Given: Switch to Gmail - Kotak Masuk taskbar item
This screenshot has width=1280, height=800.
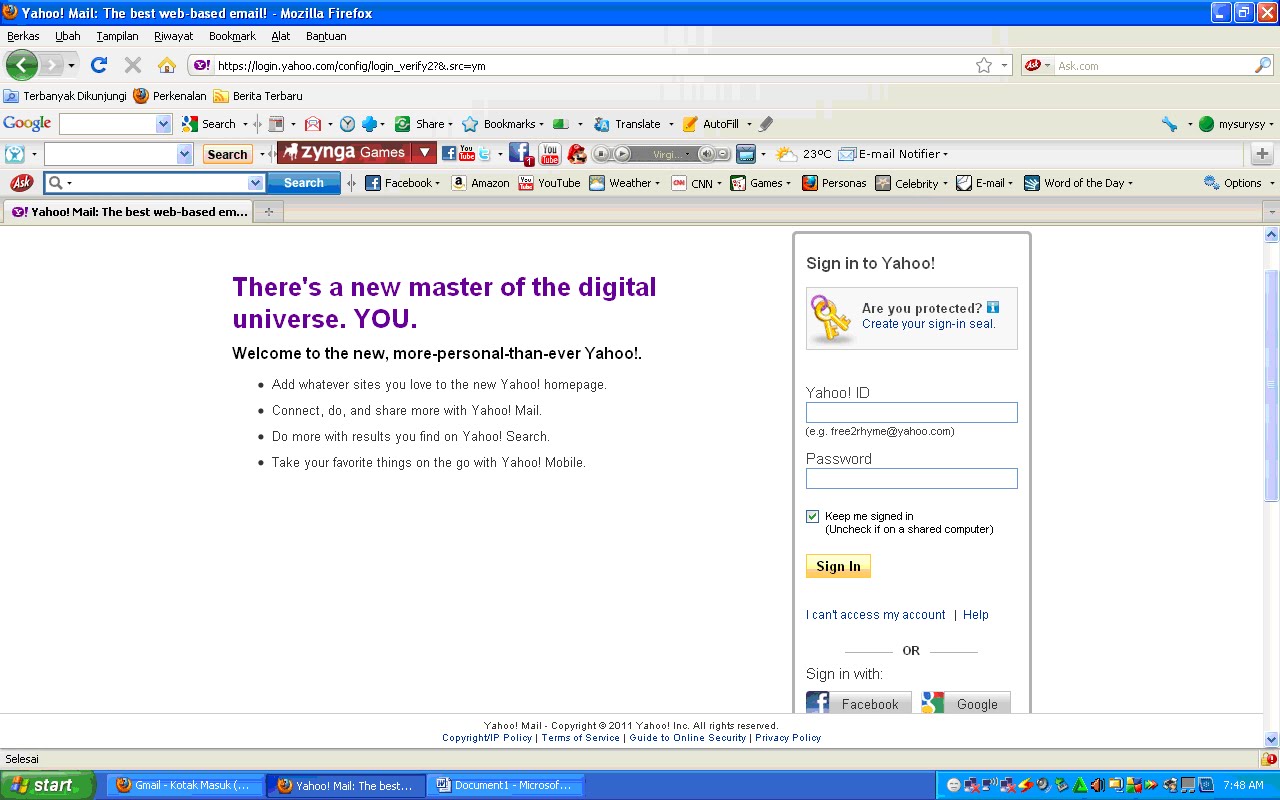Looking at the screenshot, I should click(187, 786).
